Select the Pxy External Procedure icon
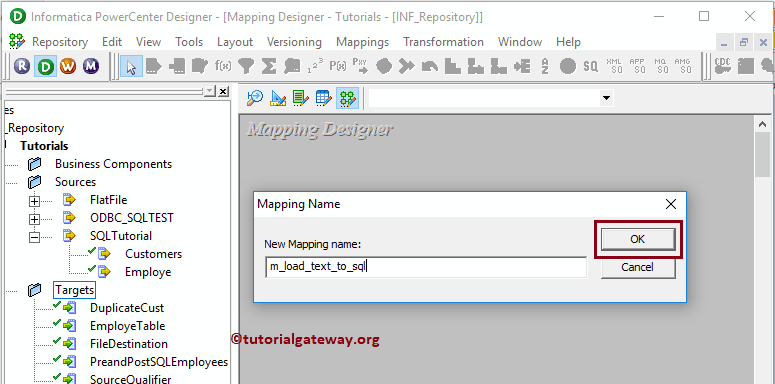 [x=360, y=66]
